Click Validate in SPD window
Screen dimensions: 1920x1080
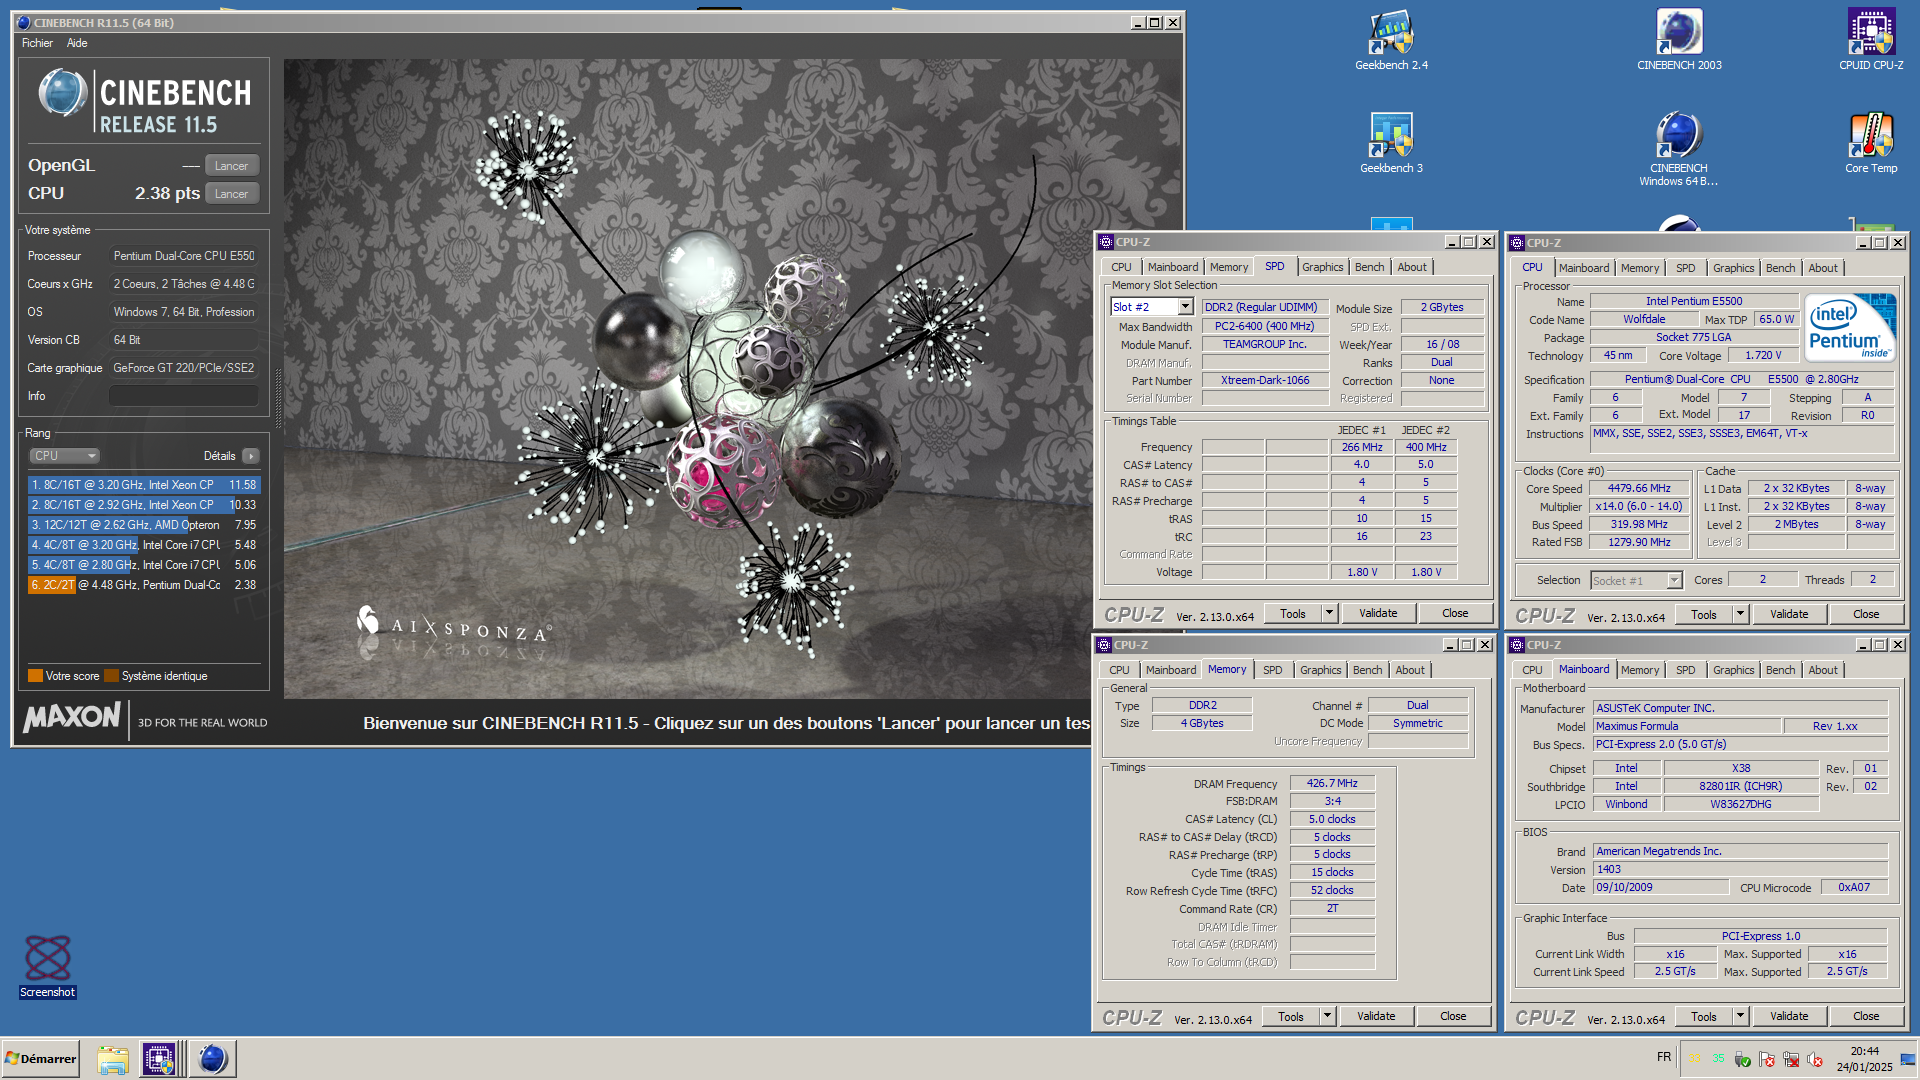point(1378,613)
